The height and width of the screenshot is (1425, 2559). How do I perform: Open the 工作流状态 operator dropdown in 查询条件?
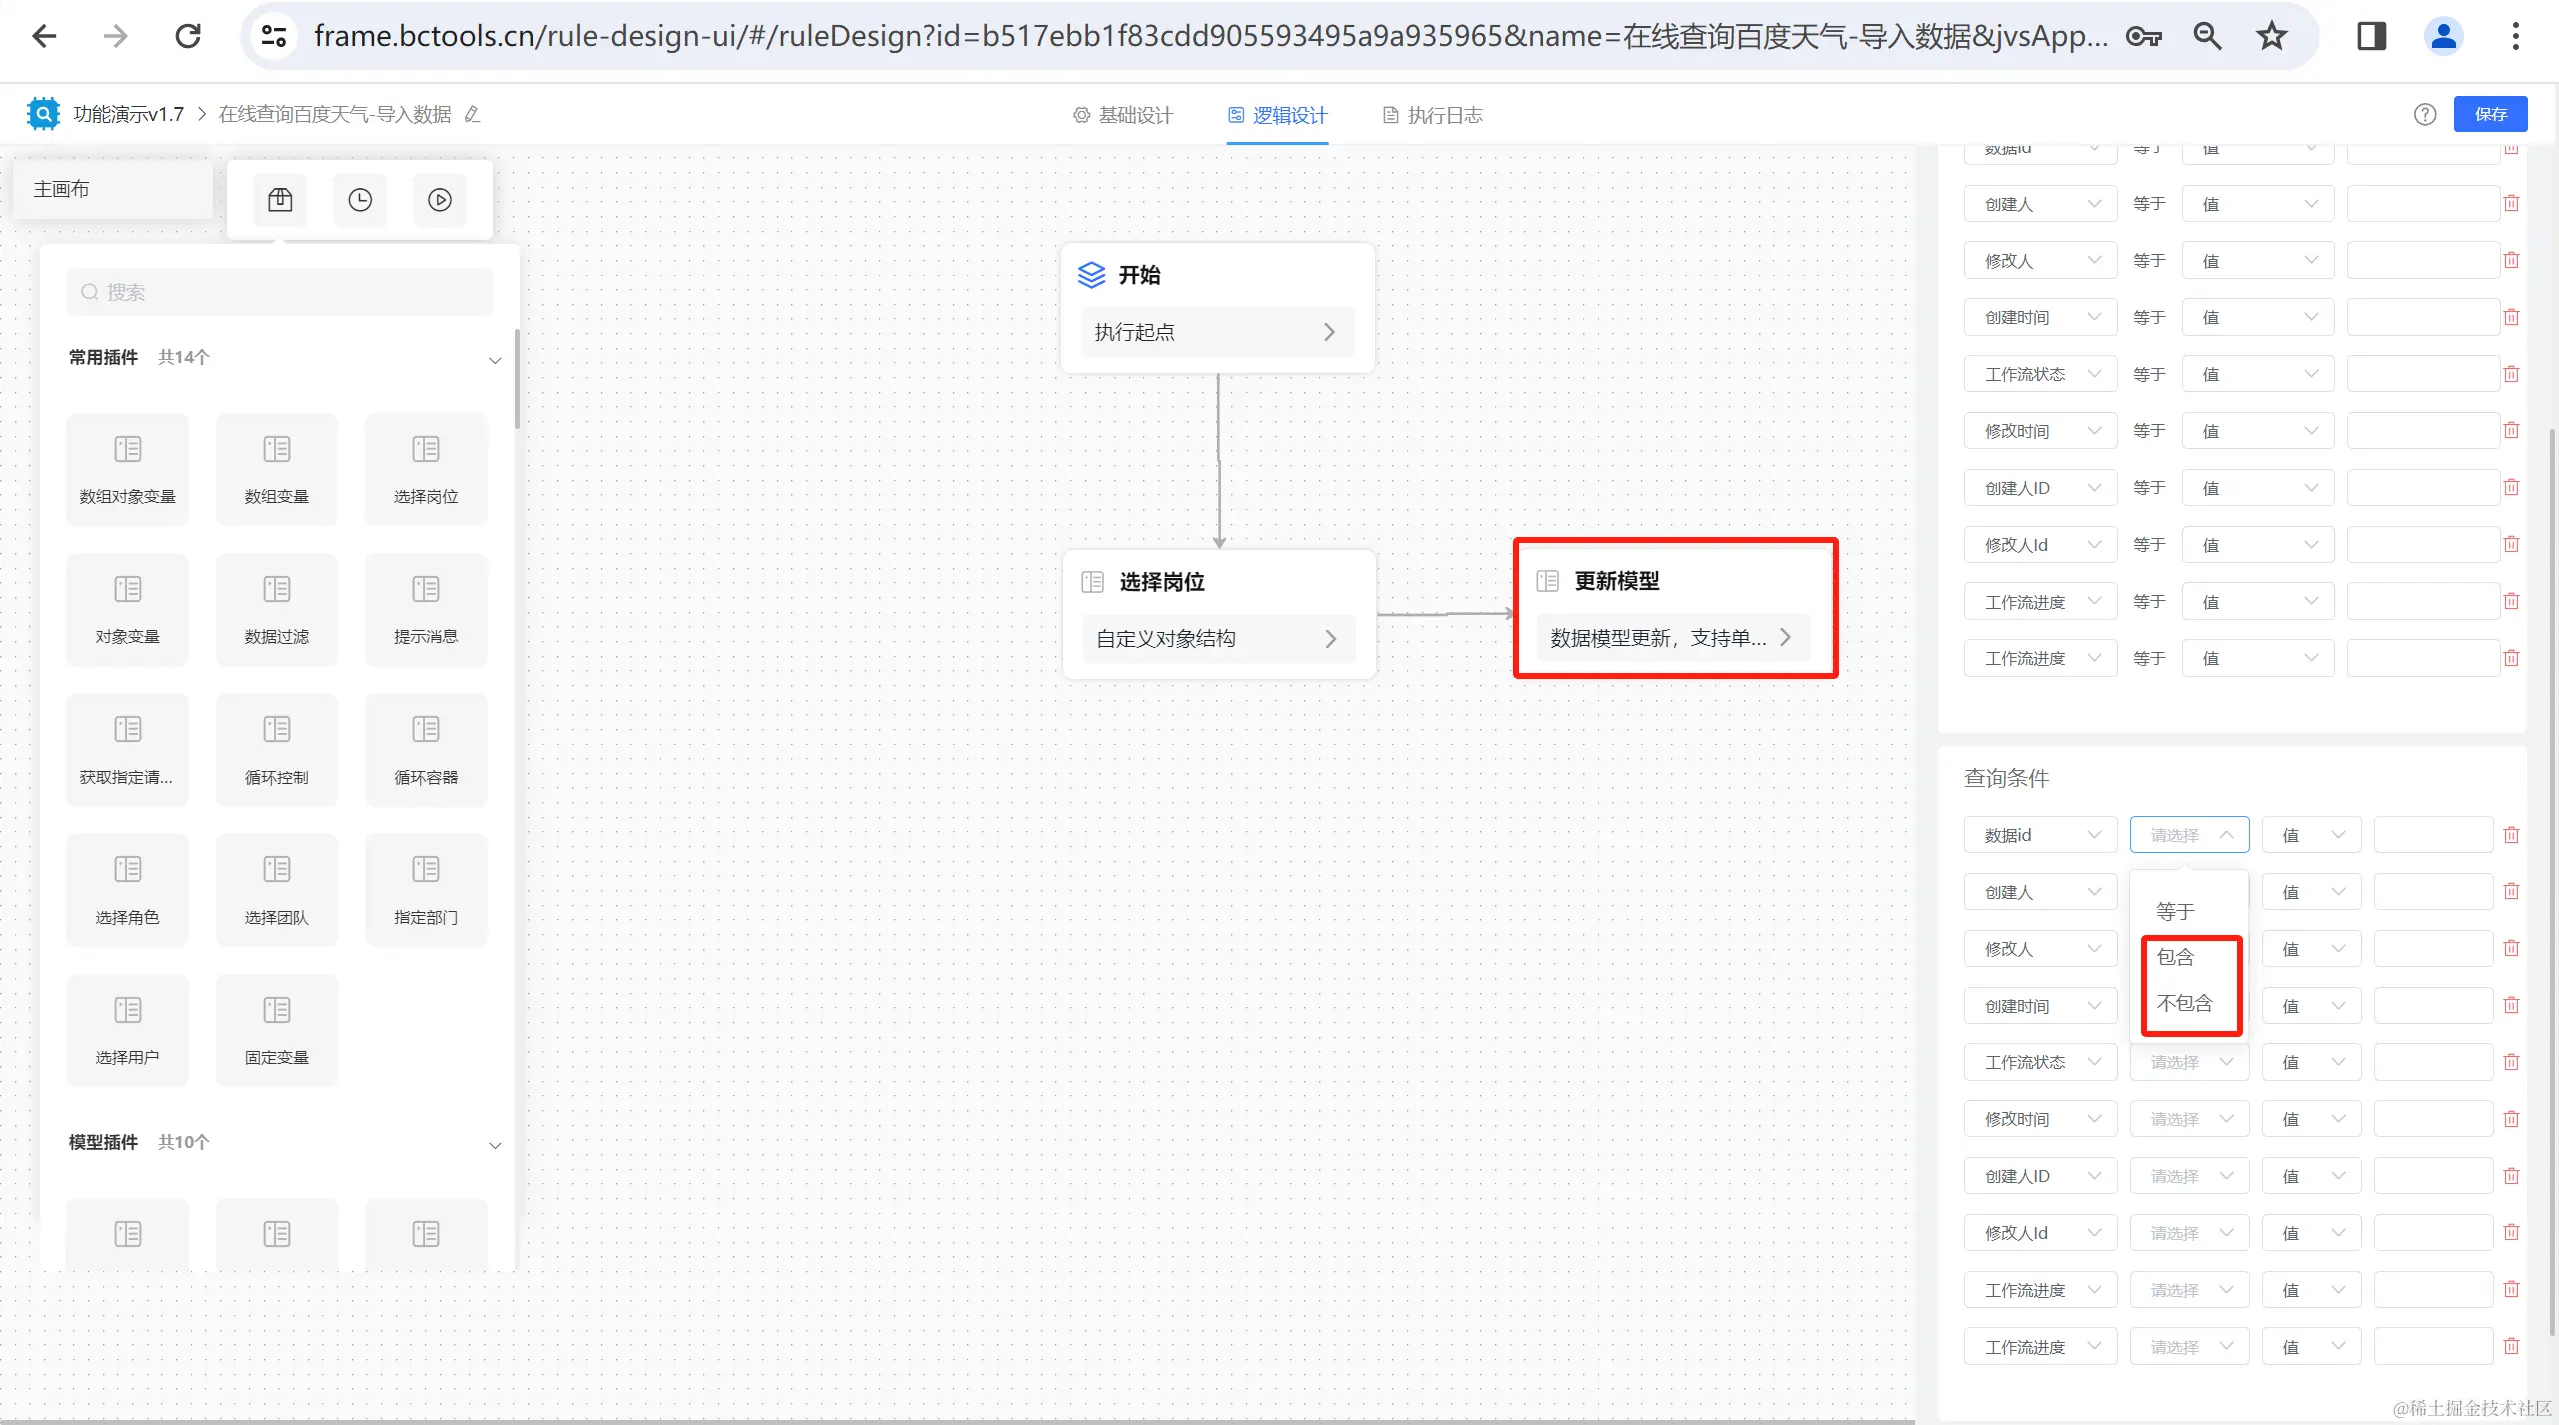pyautogui.click(x=2188, y=1062)
